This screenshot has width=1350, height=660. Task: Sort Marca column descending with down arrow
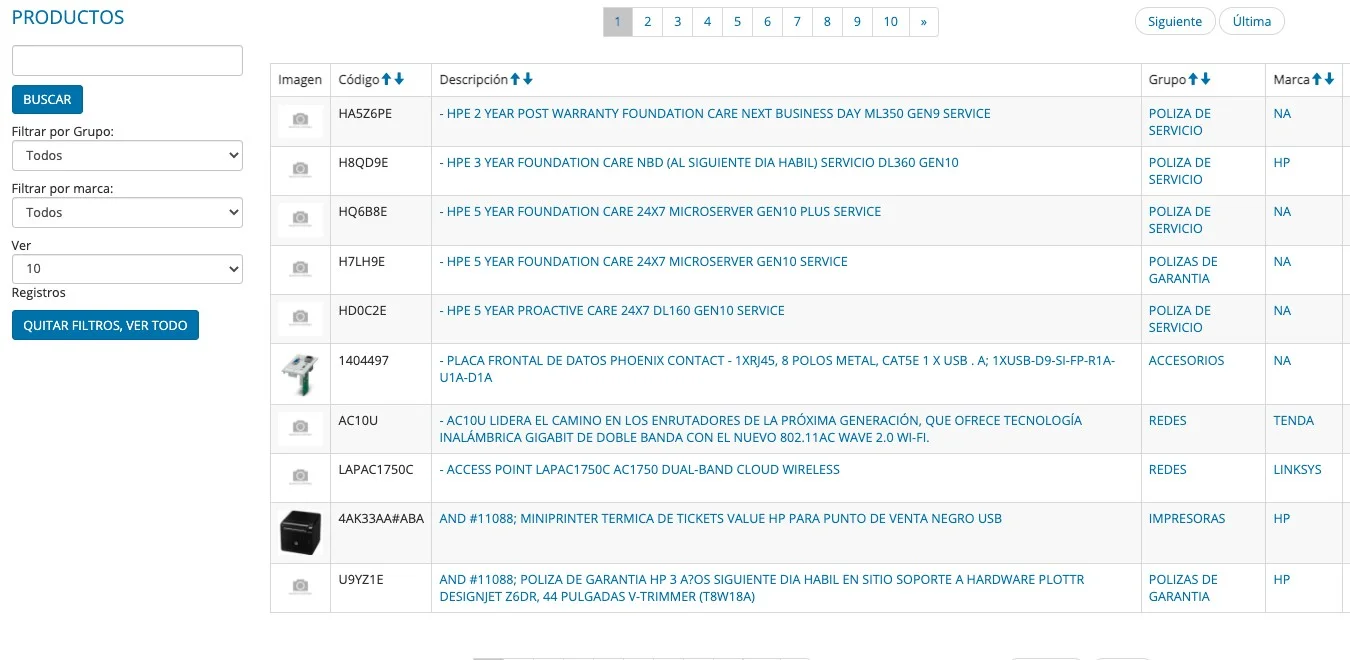(1329, 80)
